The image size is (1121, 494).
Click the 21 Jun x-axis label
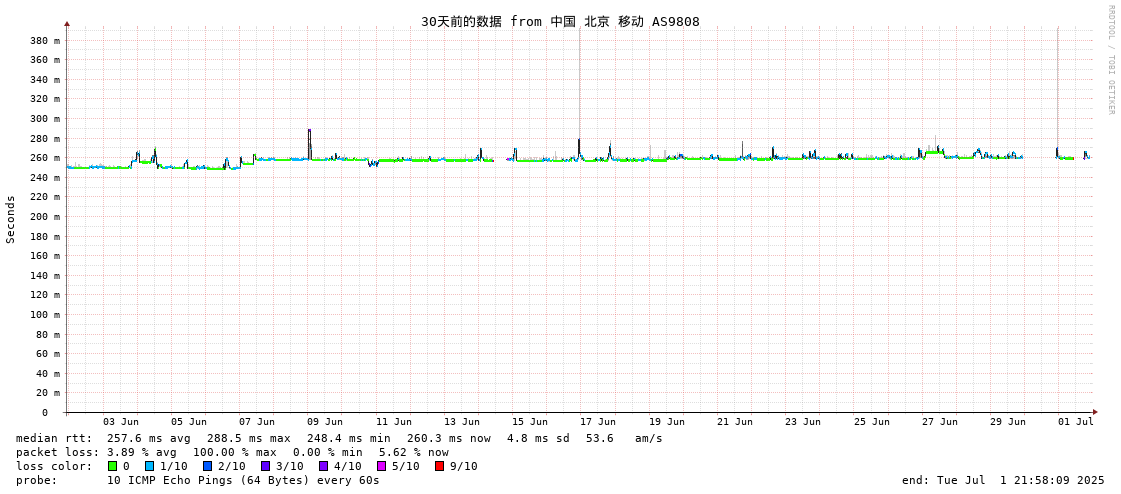(x=734, y=422)
